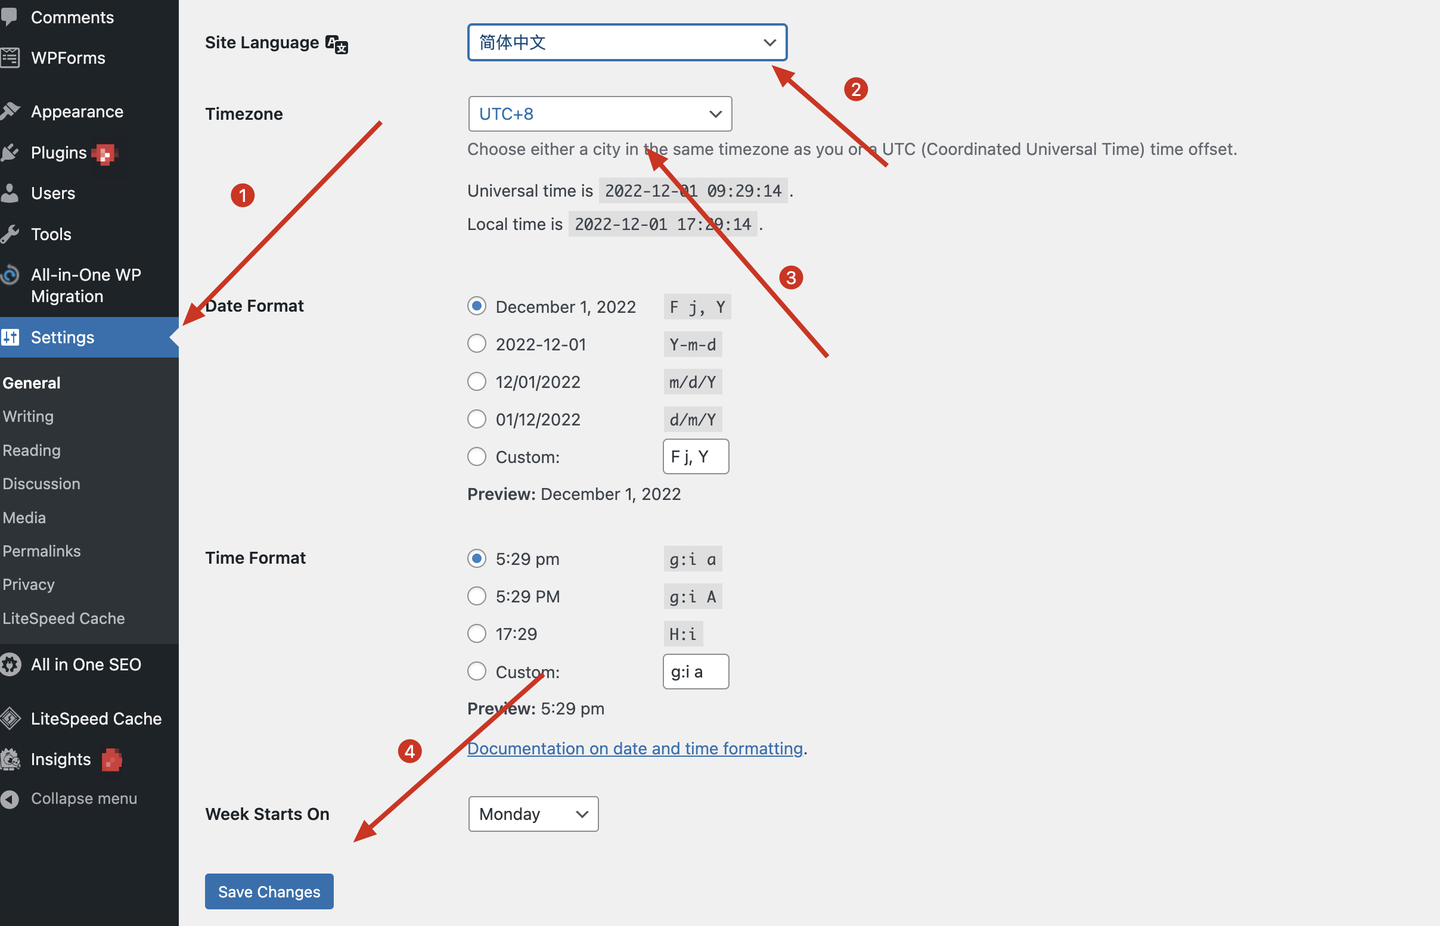This screenshot has height=926, width=1440.
Task: Click the Tools wrench icon
Action: tap(10, 234)
